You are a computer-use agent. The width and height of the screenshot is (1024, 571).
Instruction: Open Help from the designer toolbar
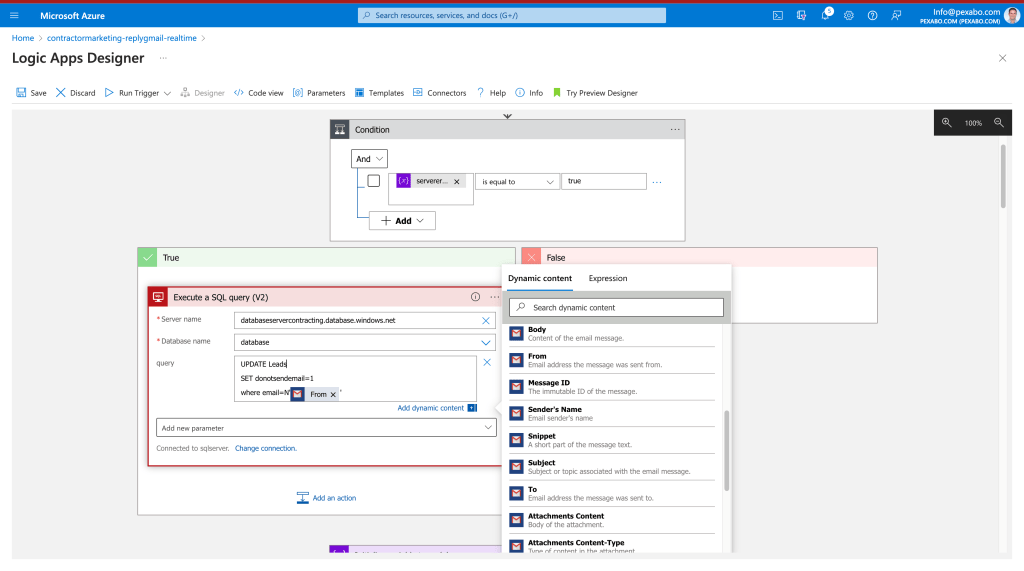[491, 93]
